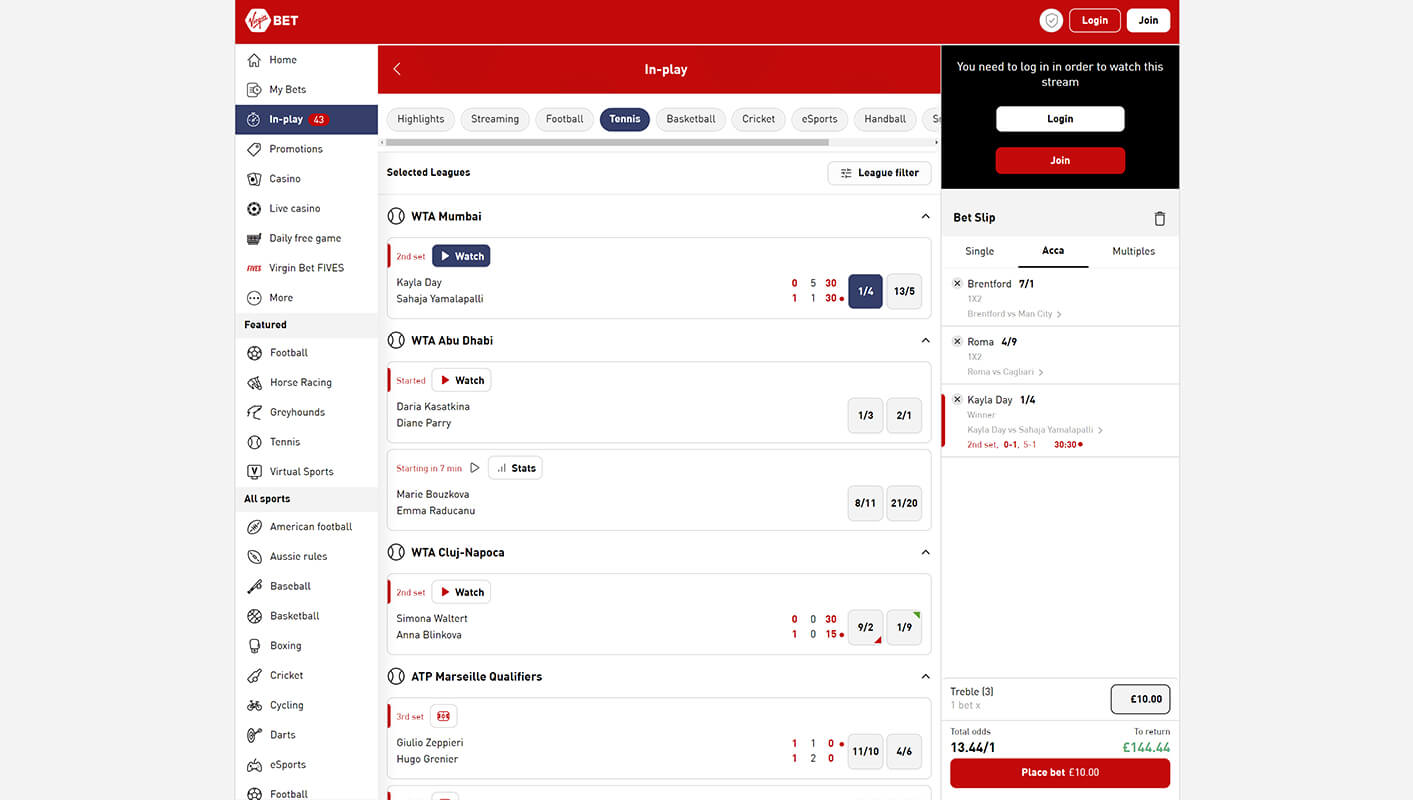Watch Kayla Day match stream
Image resolution: width=1413 pixels, height=800 pixels.
pos(461,256)
